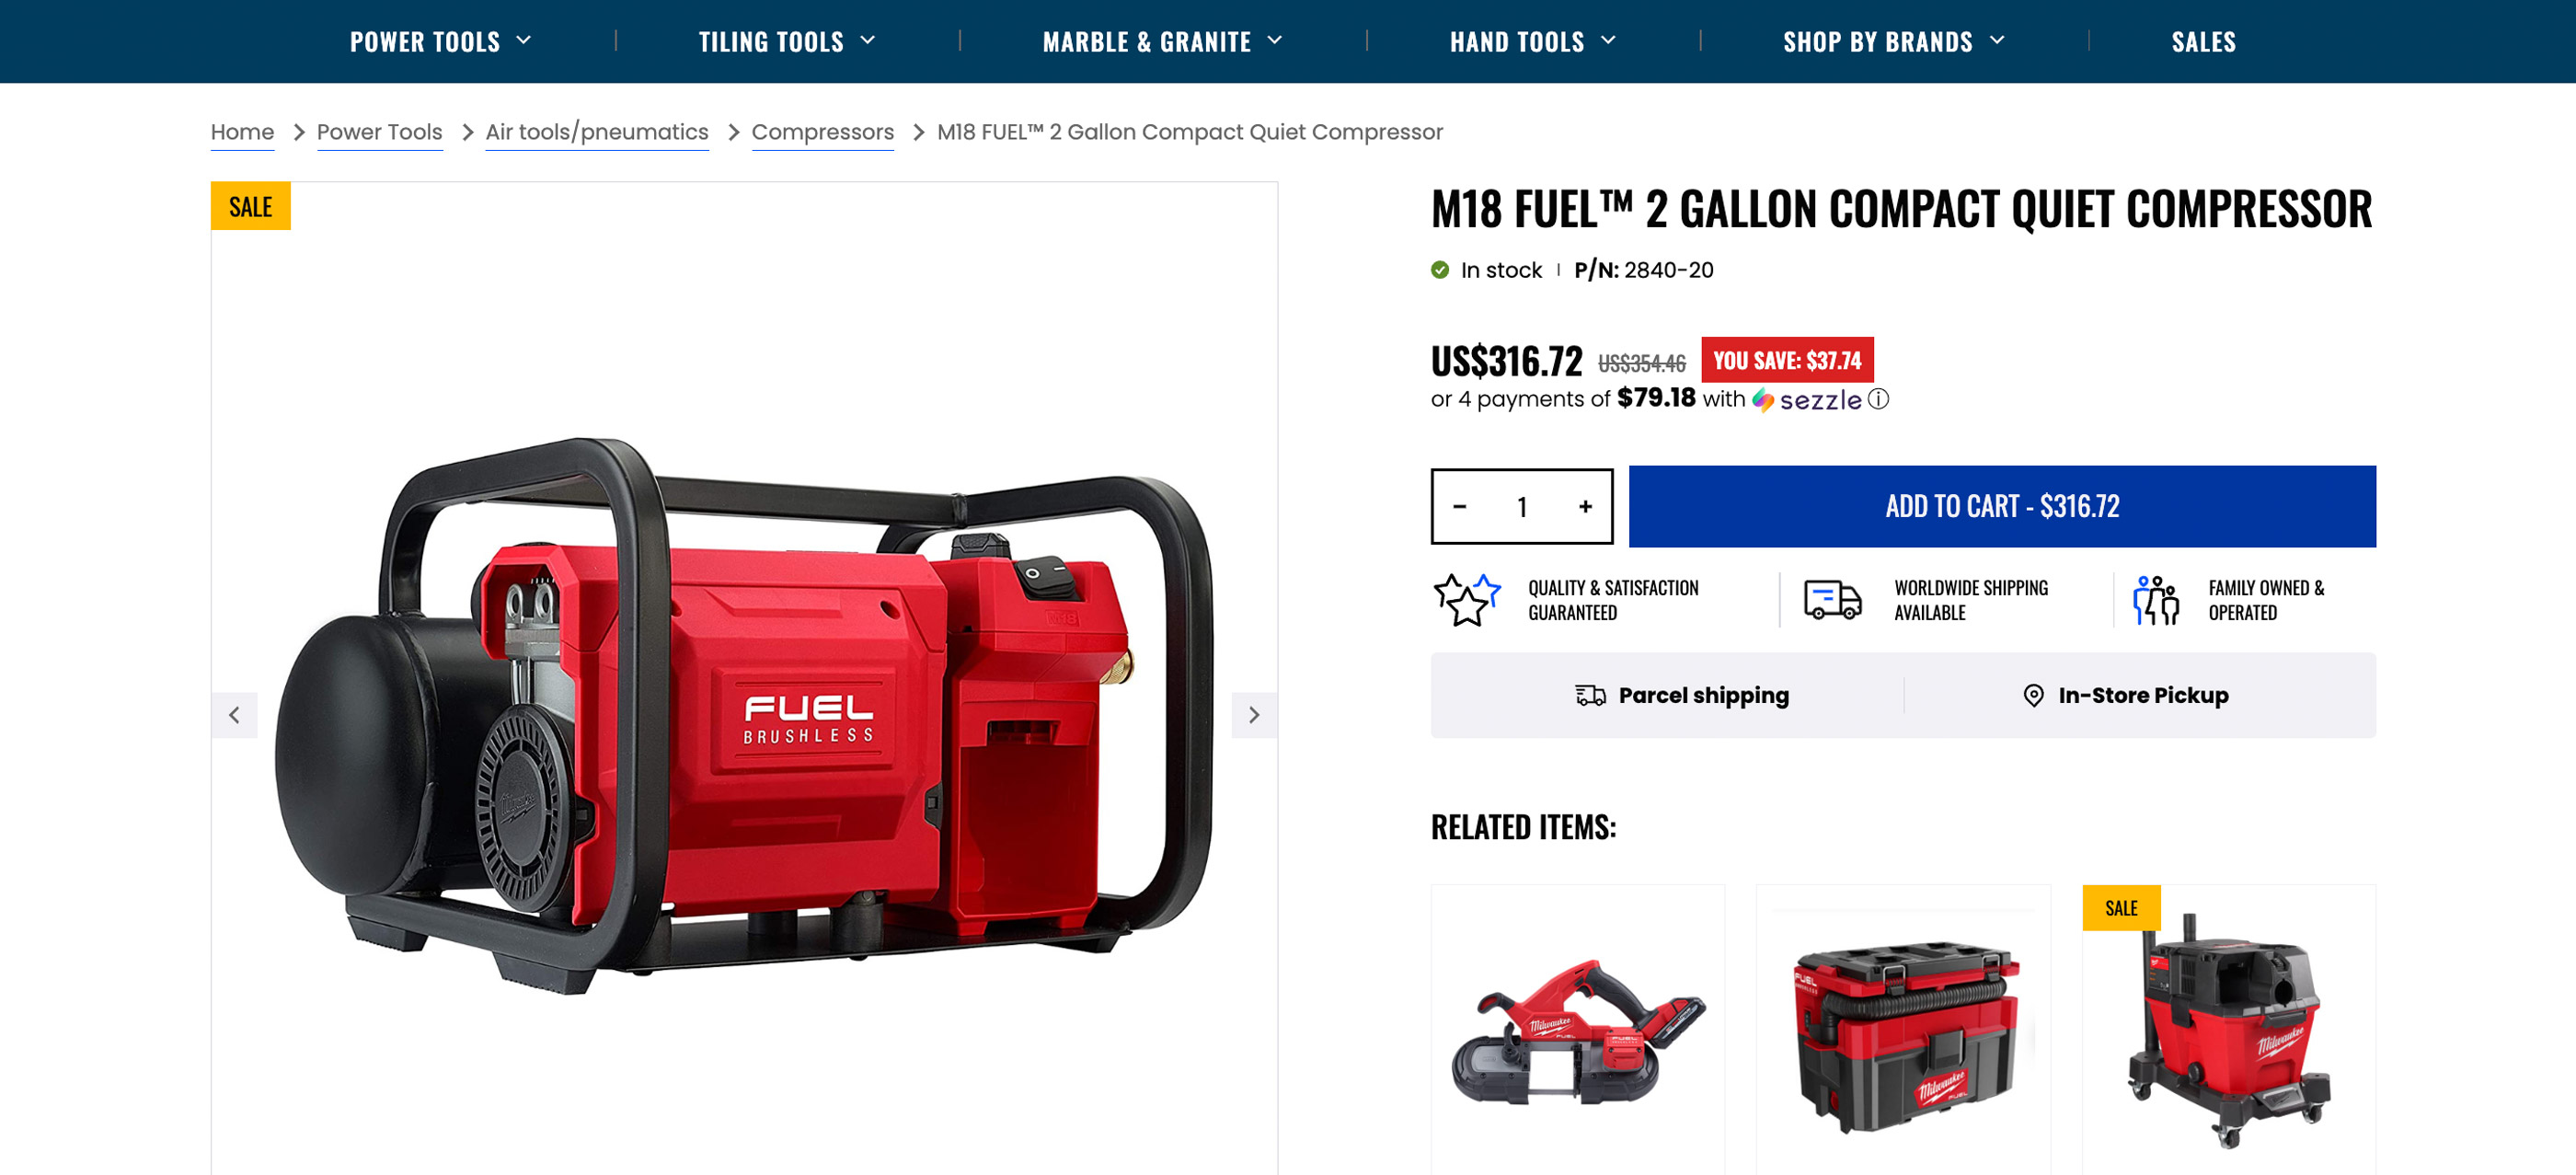2576x1175 pixels.
Task: Select the Parcel shipping option
Action: pyautogui.click(x=1682, y=695)
